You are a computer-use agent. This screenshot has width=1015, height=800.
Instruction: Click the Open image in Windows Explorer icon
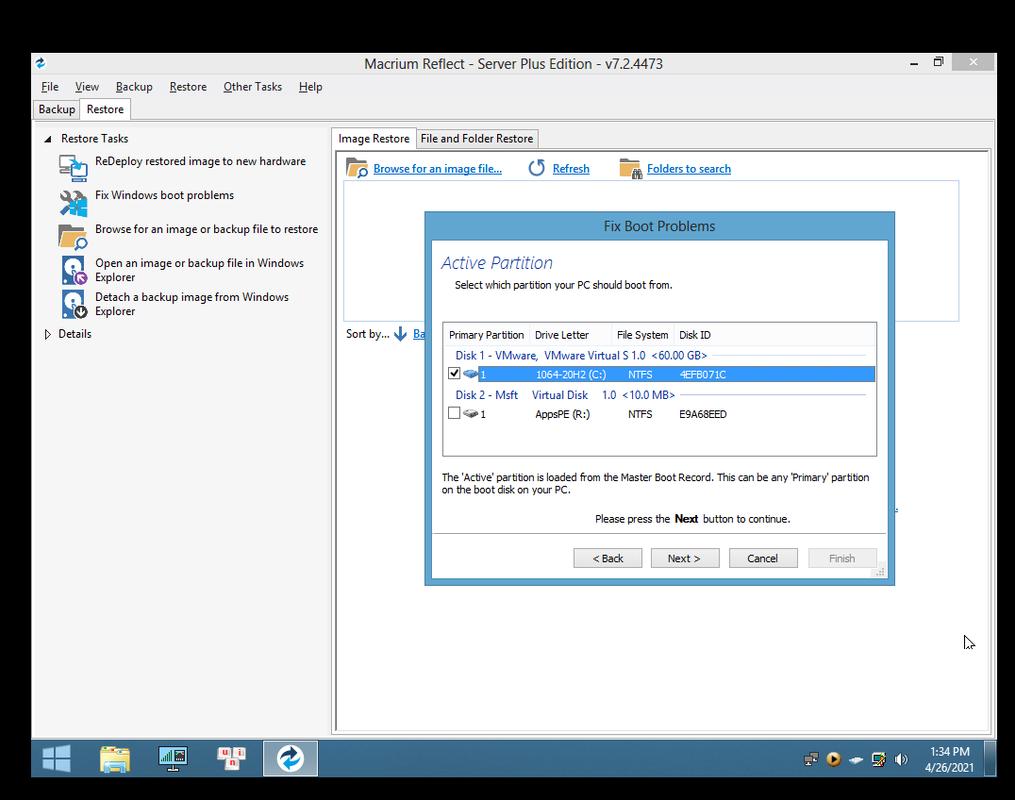pyautogui.click(x=74, y=270)
